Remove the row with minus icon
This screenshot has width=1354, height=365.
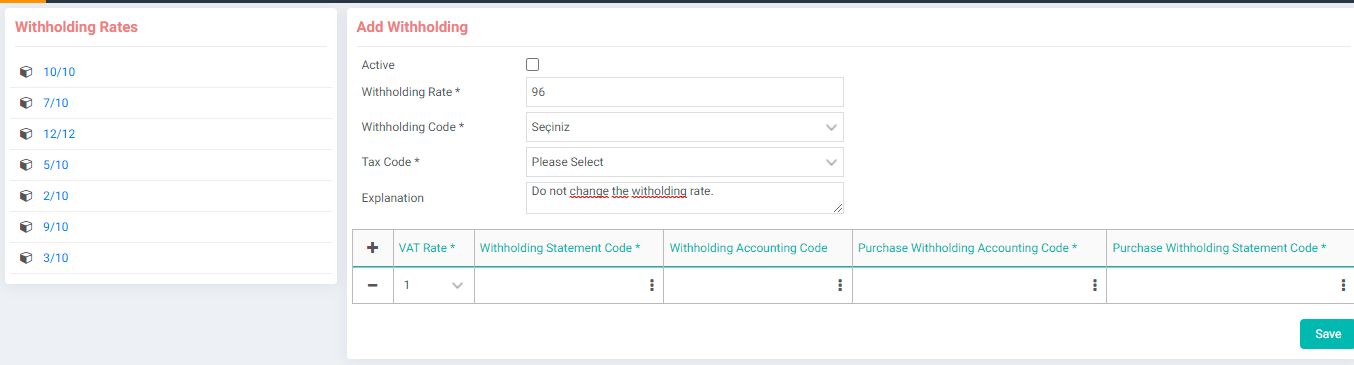373,285
